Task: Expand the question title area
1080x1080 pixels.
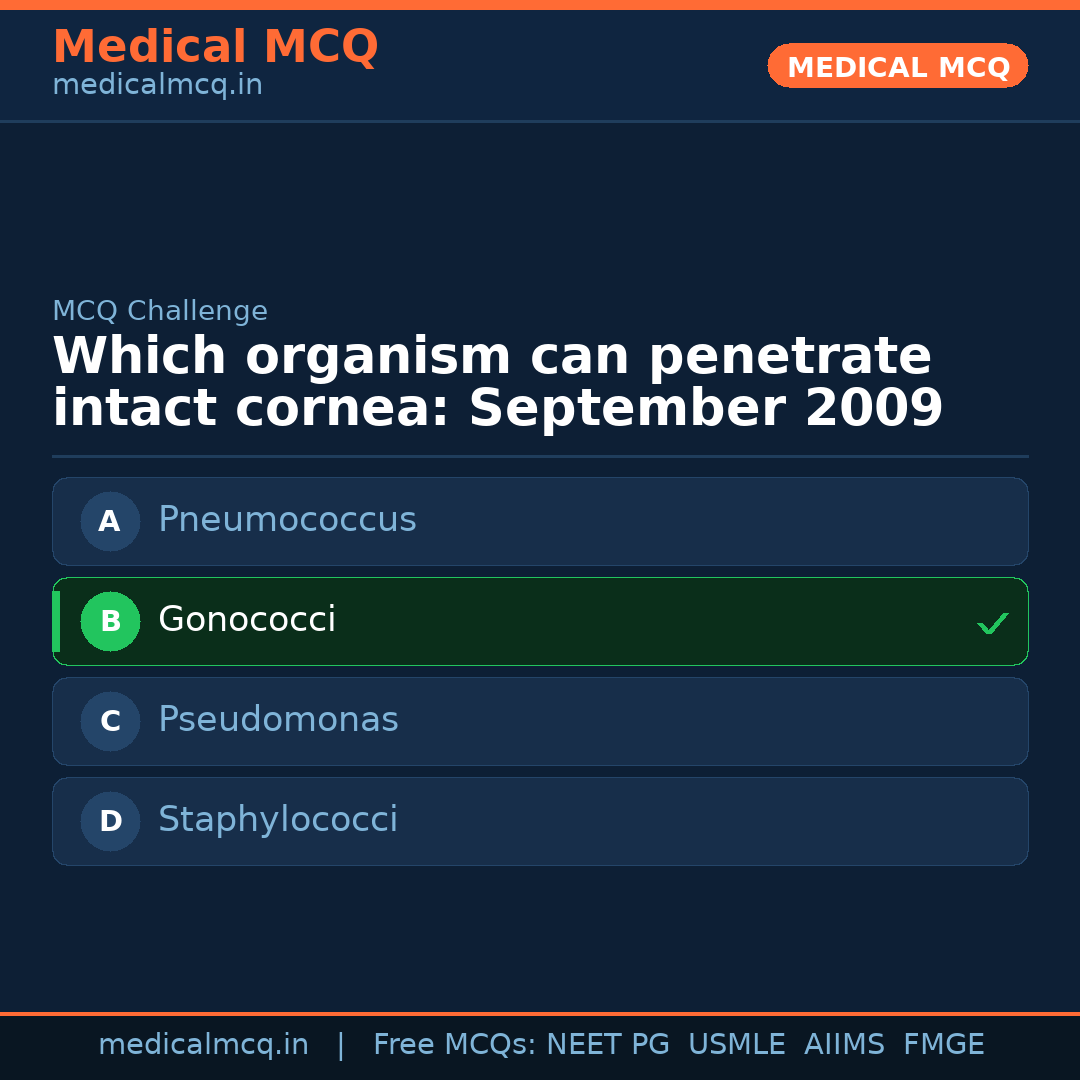Action: [497, 380]
